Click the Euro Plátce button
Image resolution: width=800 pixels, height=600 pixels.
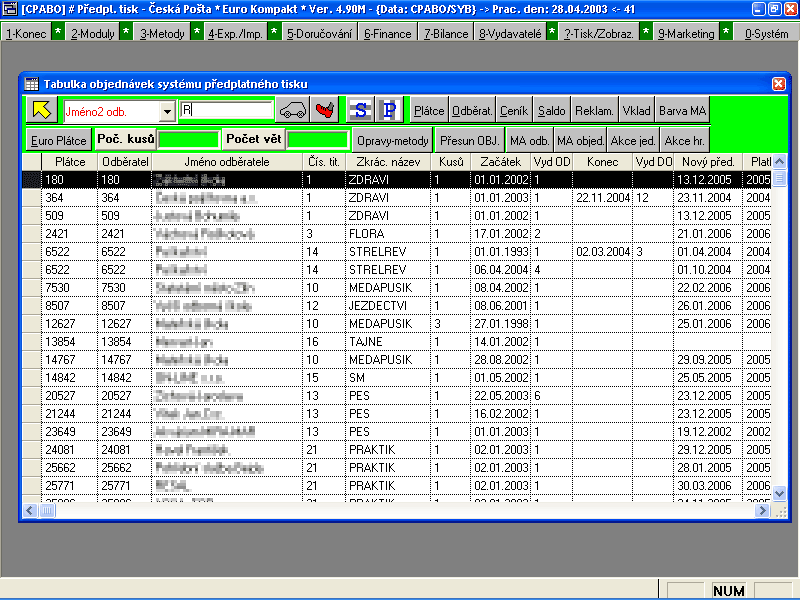point(58,140)
